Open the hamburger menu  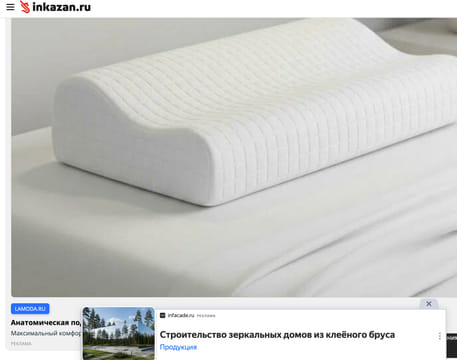(x=10, y=7)
